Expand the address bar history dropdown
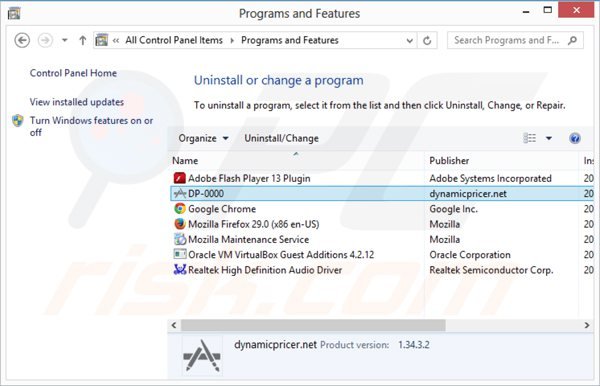This screenshot has width=600, height=386. (409, 41)
